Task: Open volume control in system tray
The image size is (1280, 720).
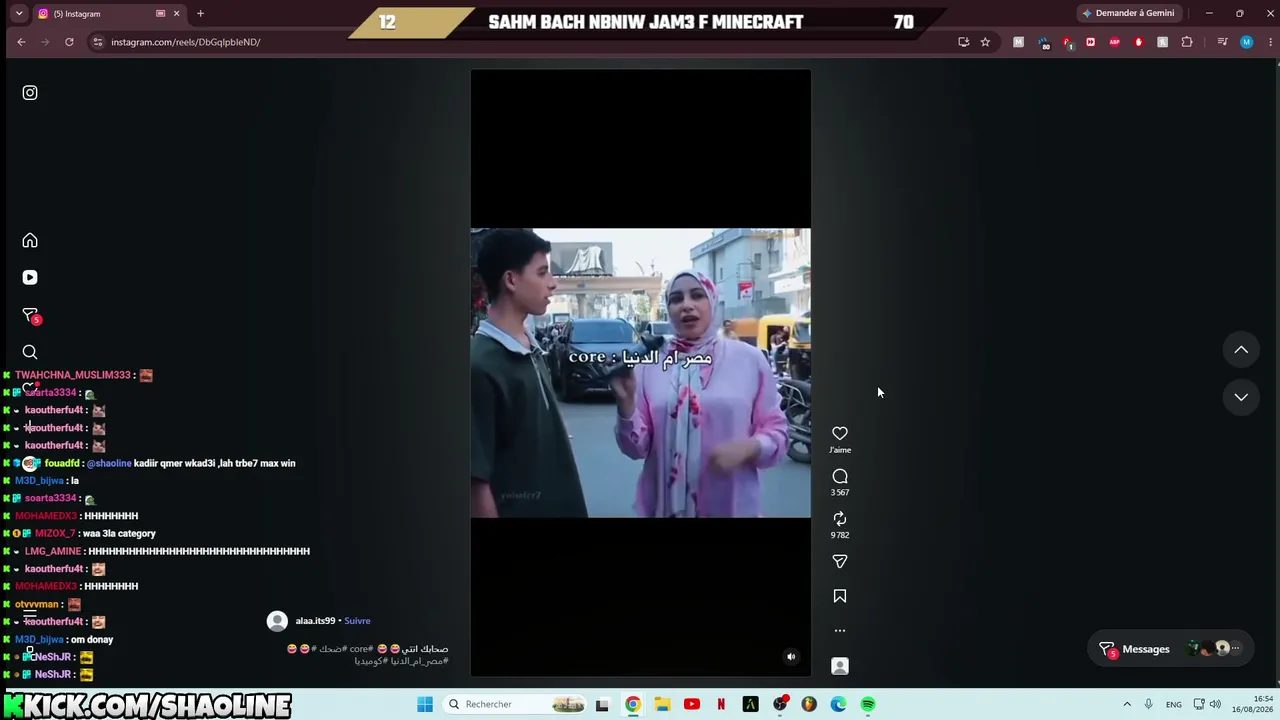Action: 1215,704
